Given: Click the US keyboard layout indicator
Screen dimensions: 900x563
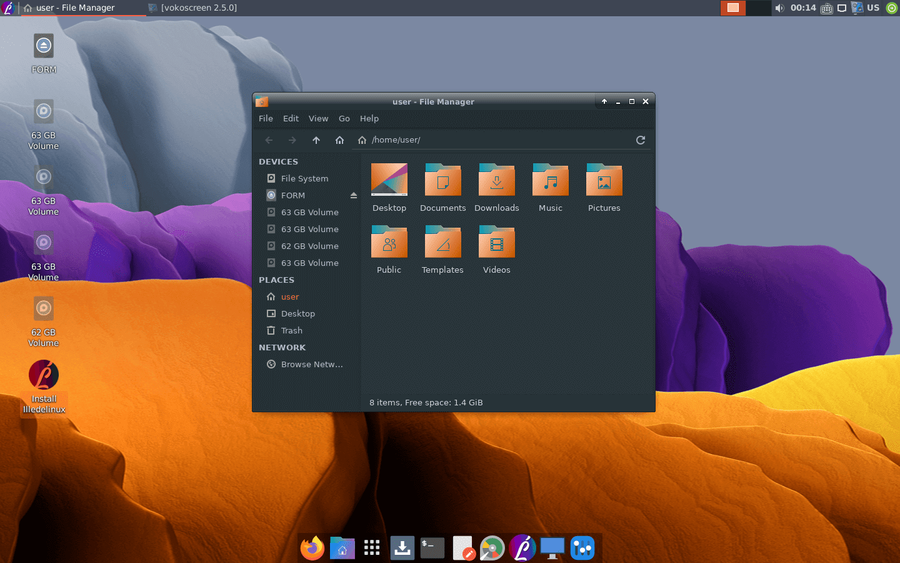Looking at the screenshot, I should (873, 8).
